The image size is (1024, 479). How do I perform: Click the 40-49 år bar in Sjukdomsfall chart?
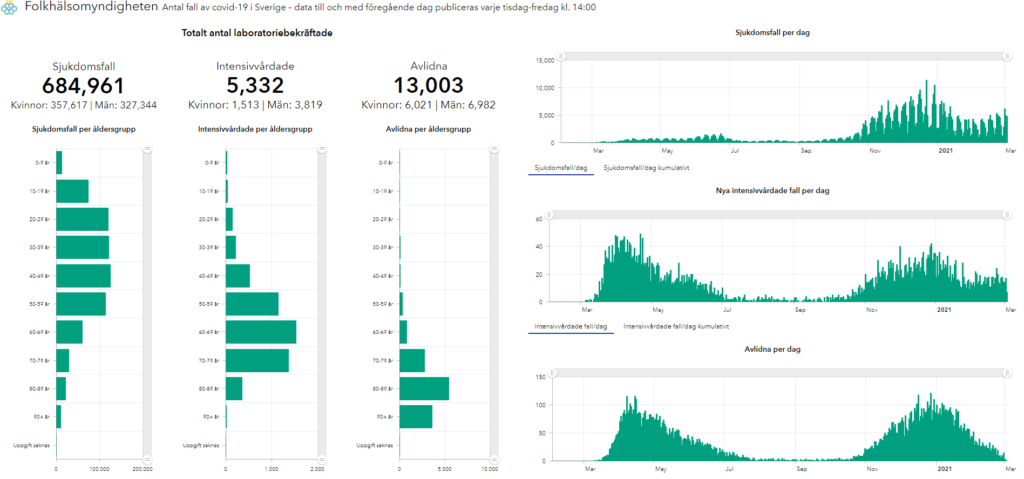[83, 275]
